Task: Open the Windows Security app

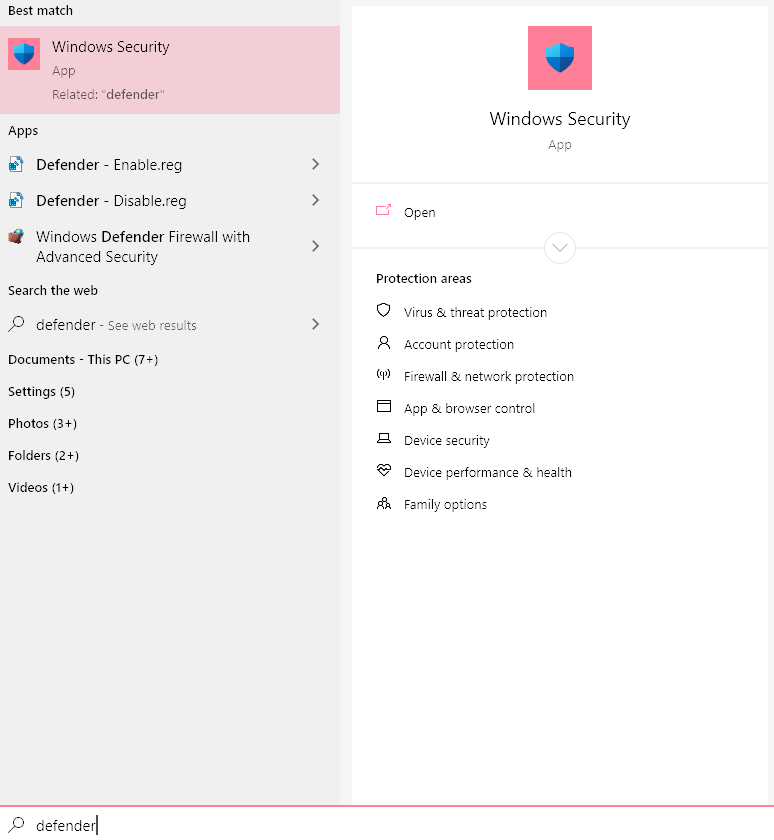Action: 419,213
